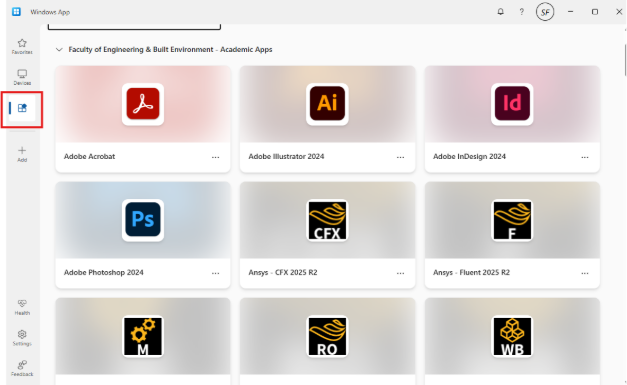Launch the Ansys CFX icon

pyautogui.click(x=327, y=220)
